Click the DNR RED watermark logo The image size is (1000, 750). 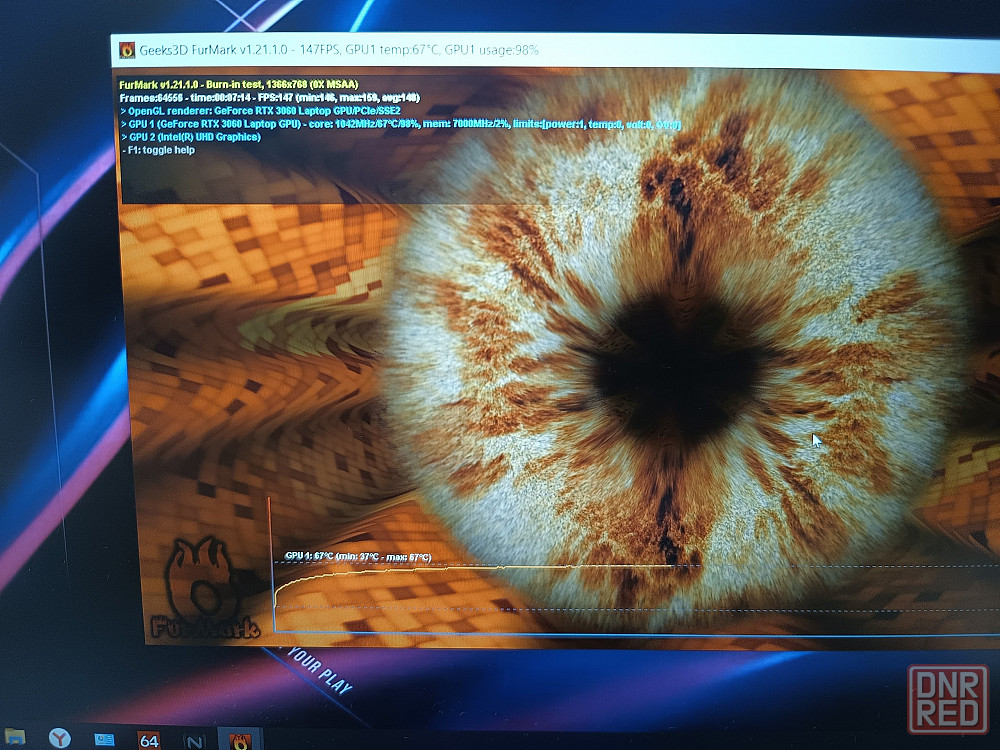click(x=947, y=699)
